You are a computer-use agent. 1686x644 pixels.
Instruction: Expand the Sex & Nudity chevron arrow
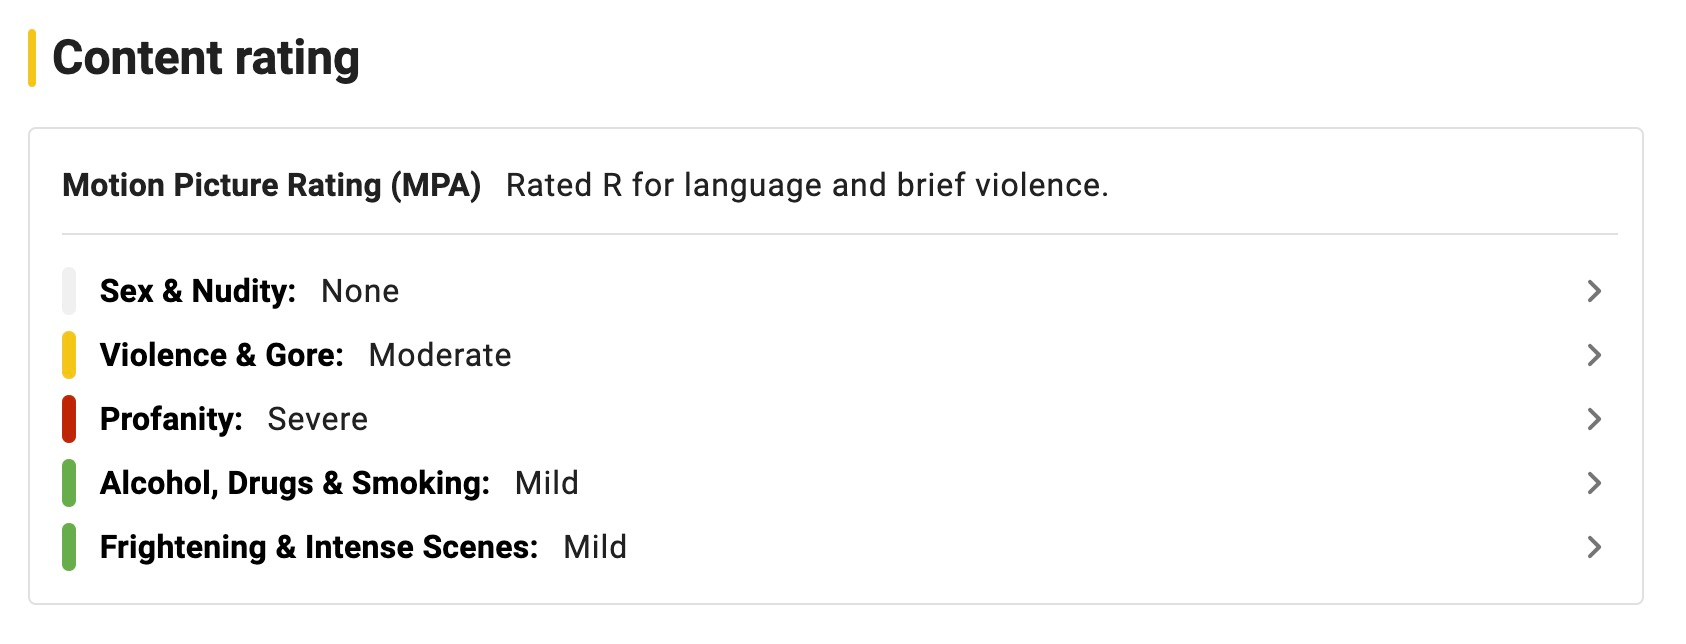tap(1594, 291)
